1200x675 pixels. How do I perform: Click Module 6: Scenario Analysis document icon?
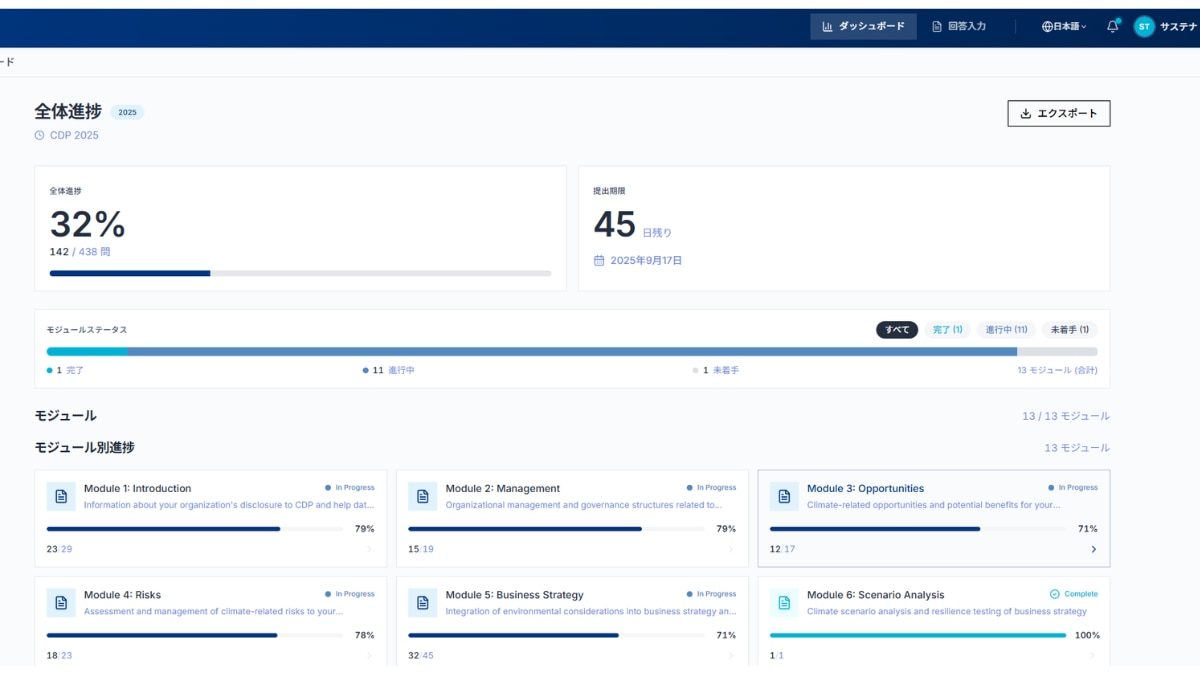tap(784, 602)
